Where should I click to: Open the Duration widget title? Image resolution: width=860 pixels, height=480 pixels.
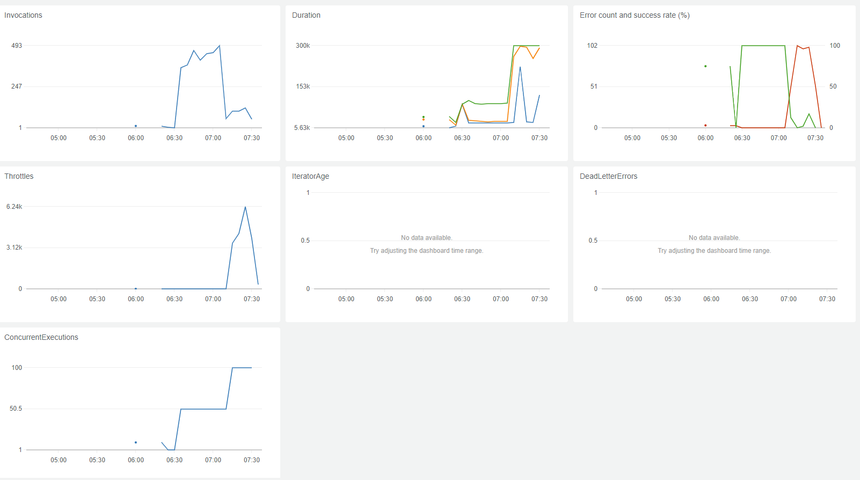[306, 15]
